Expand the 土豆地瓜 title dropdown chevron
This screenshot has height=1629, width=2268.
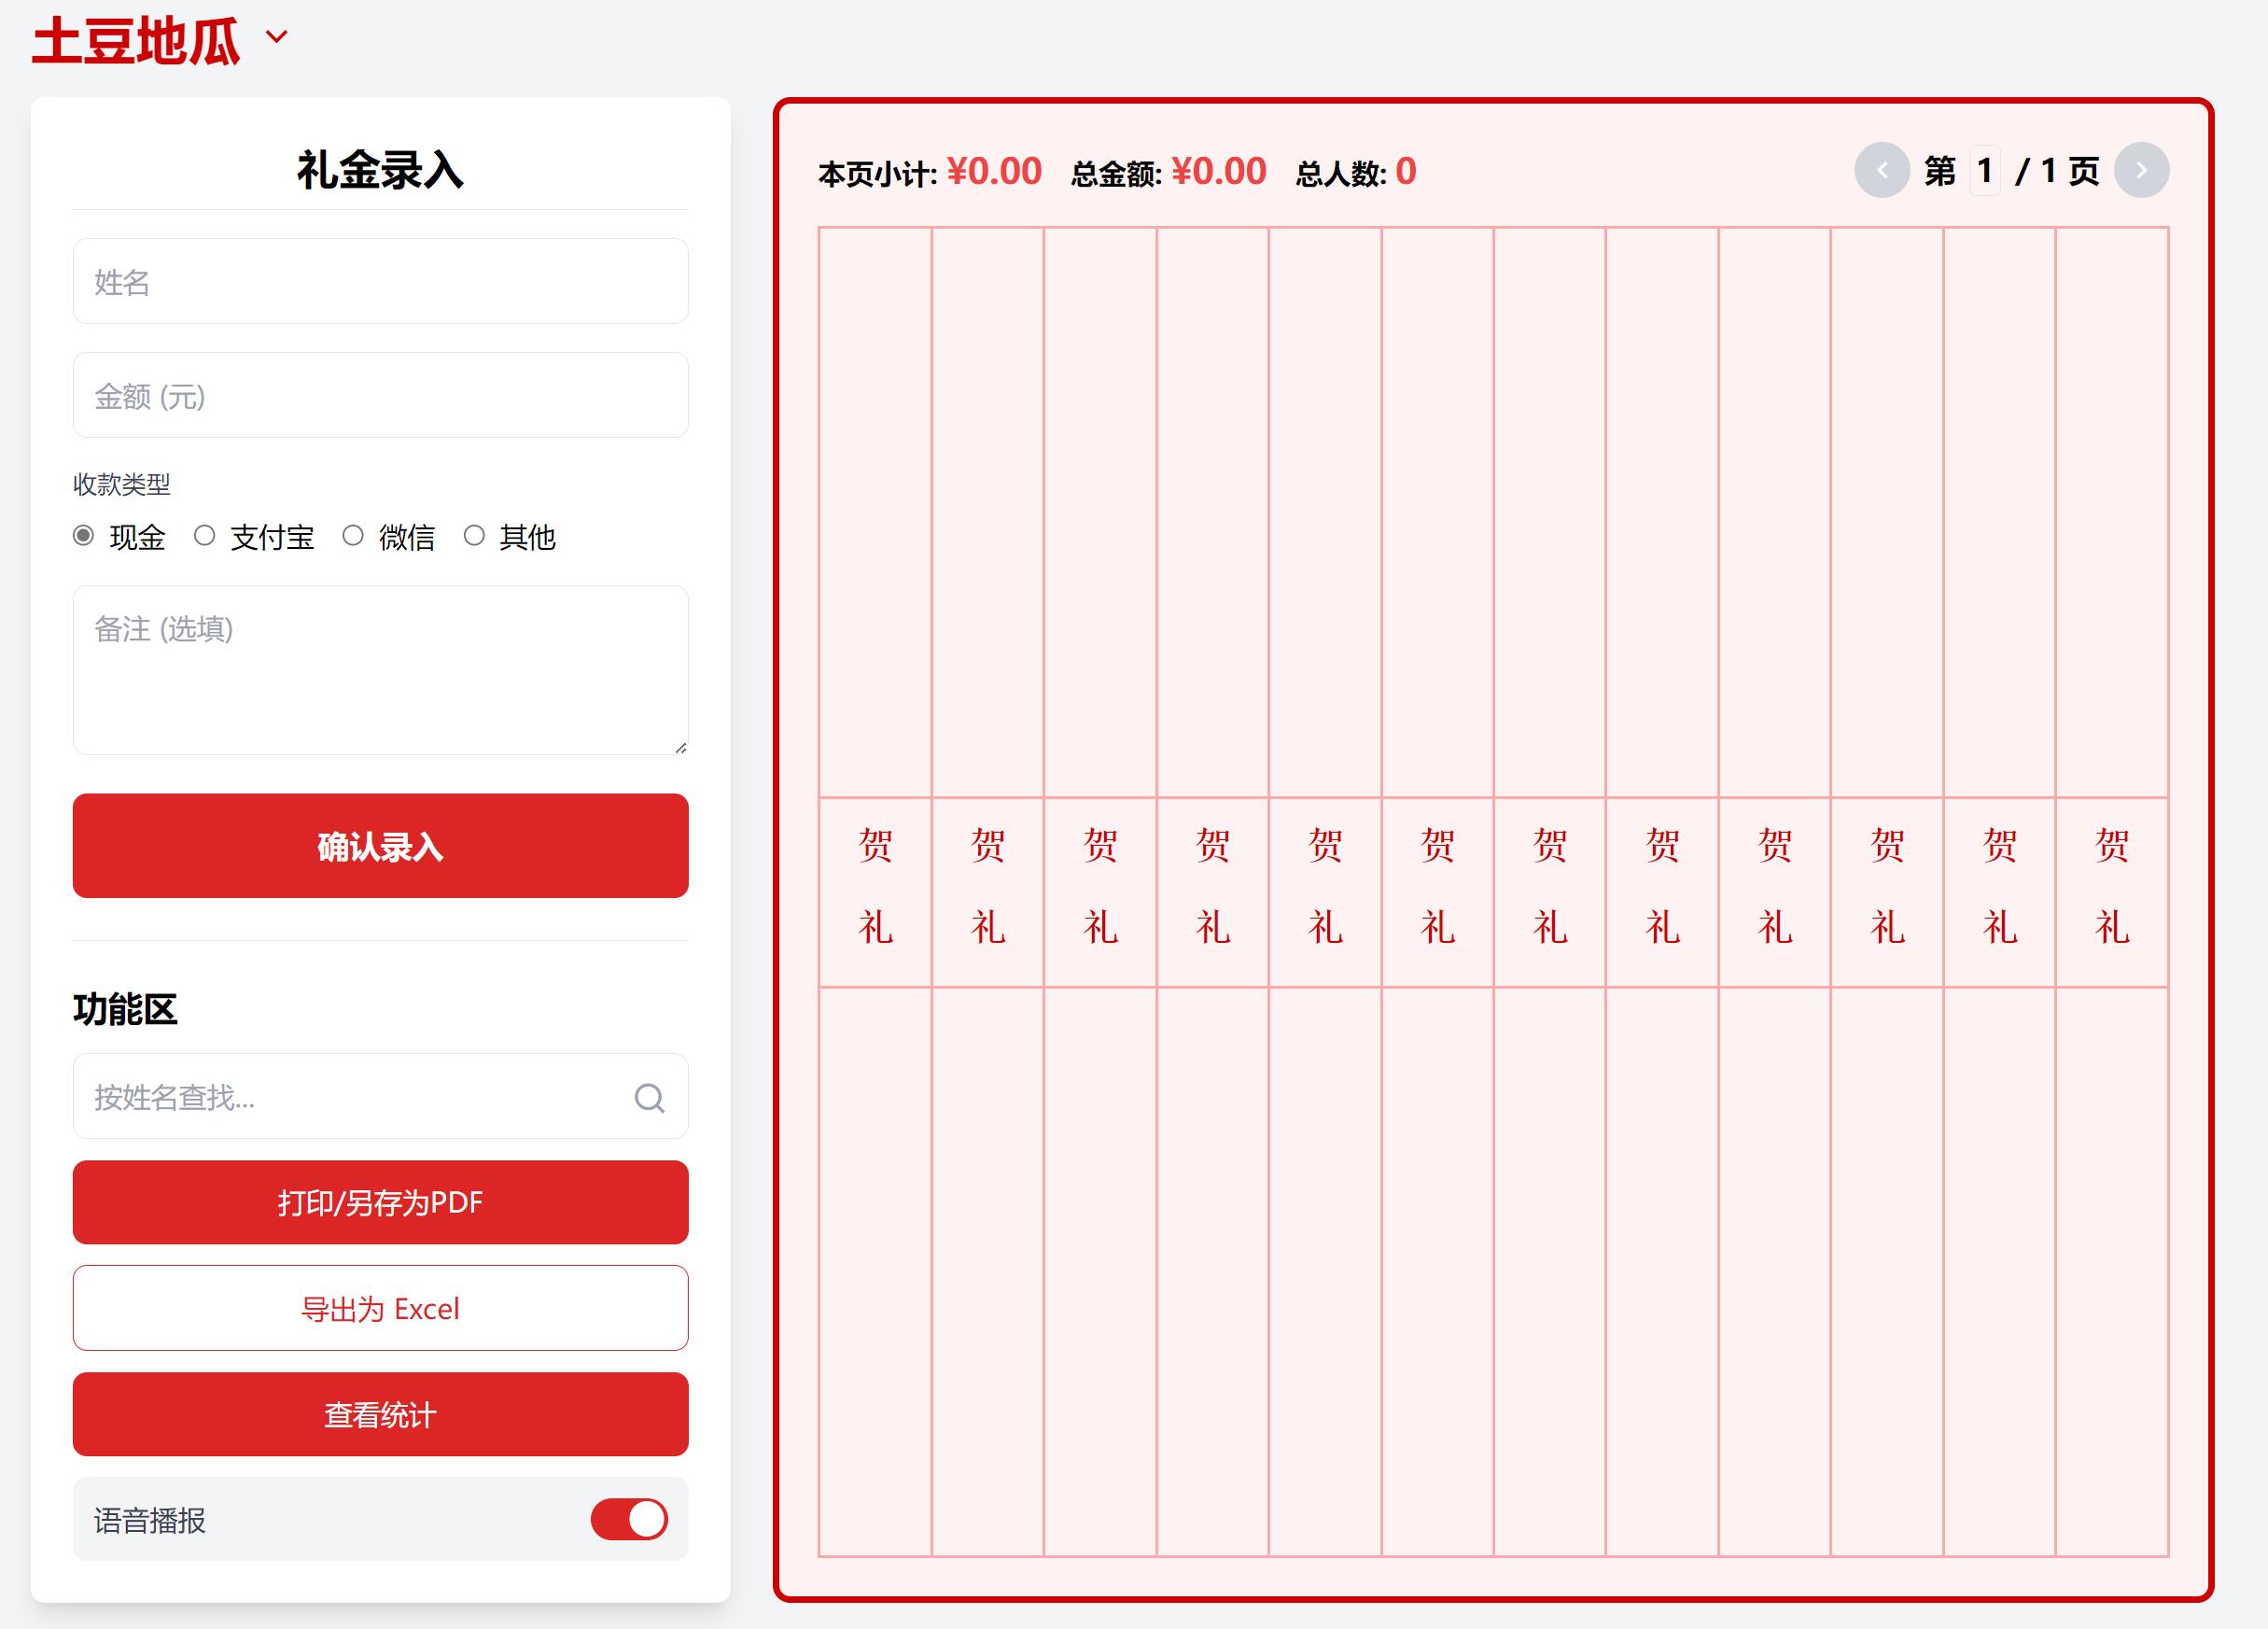pyautogui.click(x=277, y=37)
